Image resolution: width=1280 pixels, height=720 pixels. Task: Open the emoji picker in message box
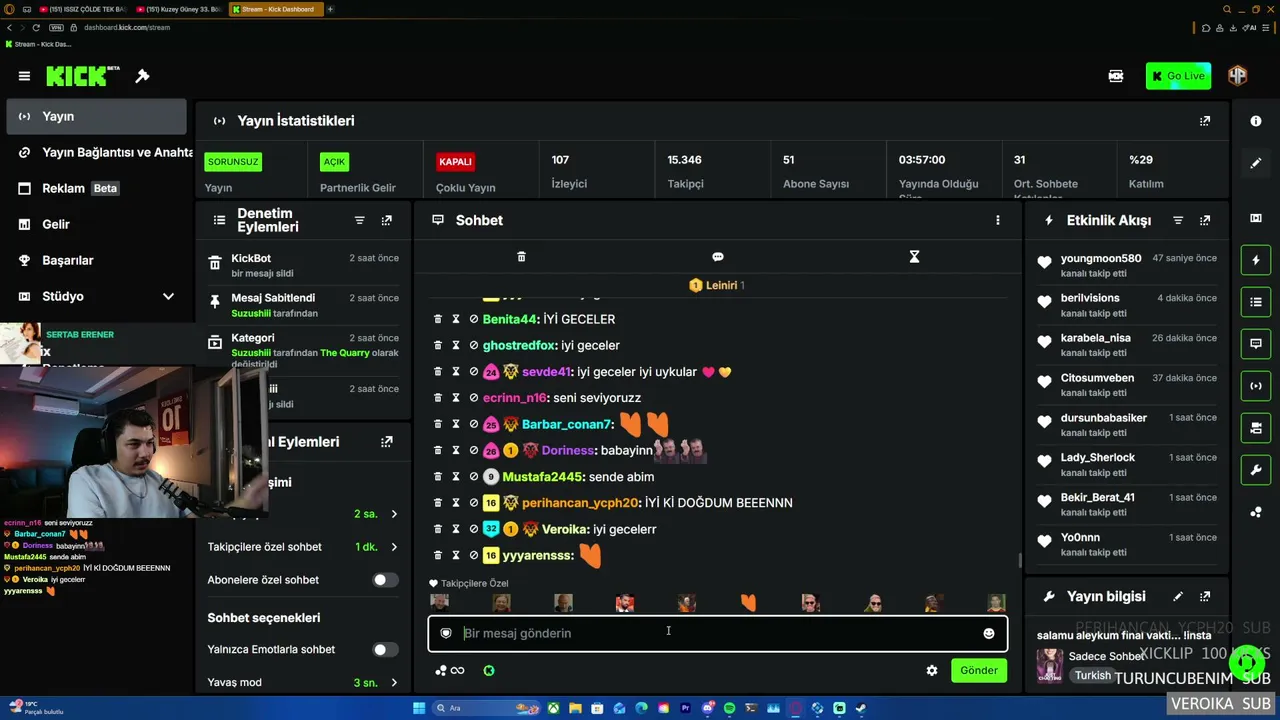[989, 633]
